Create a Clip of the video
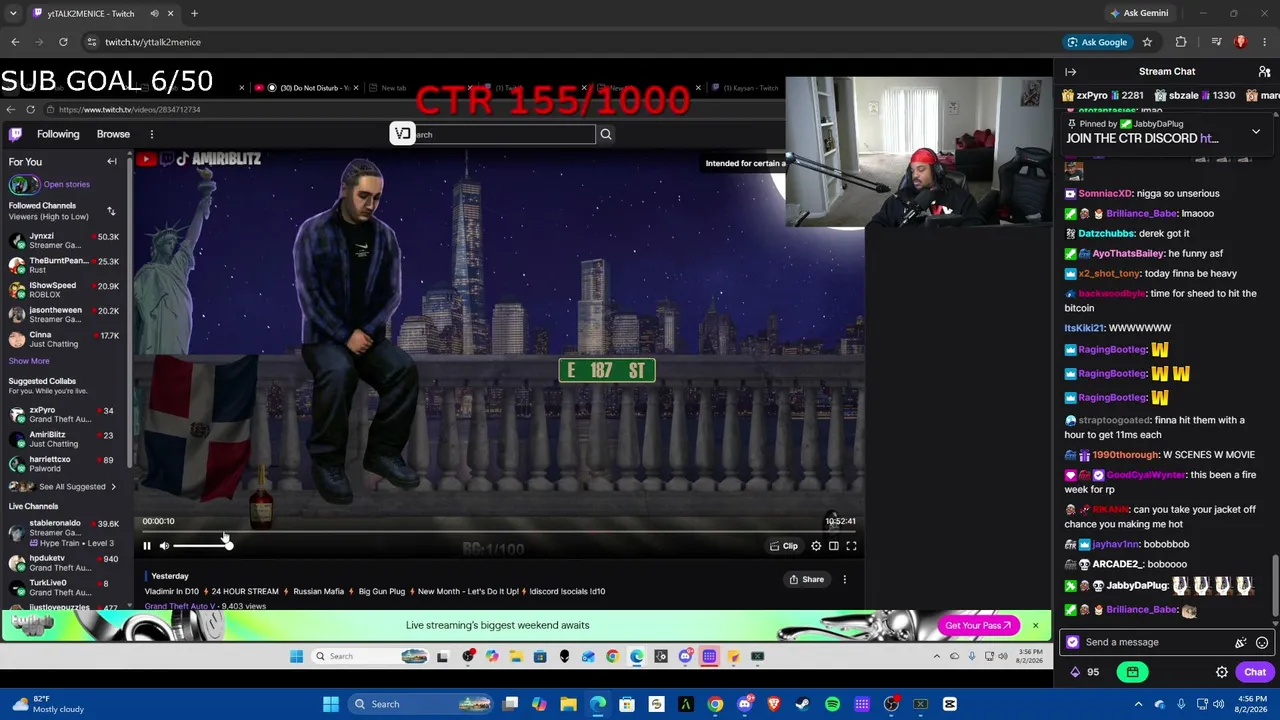The width and height of the screenshot is (1280, 720). 784,546
